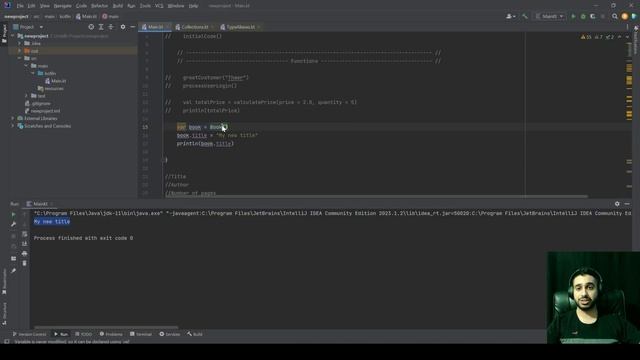This screenshot has height=360, width=640.
Task: Run the program with the green toolbar play icon
Action: [x=573, y=16]
